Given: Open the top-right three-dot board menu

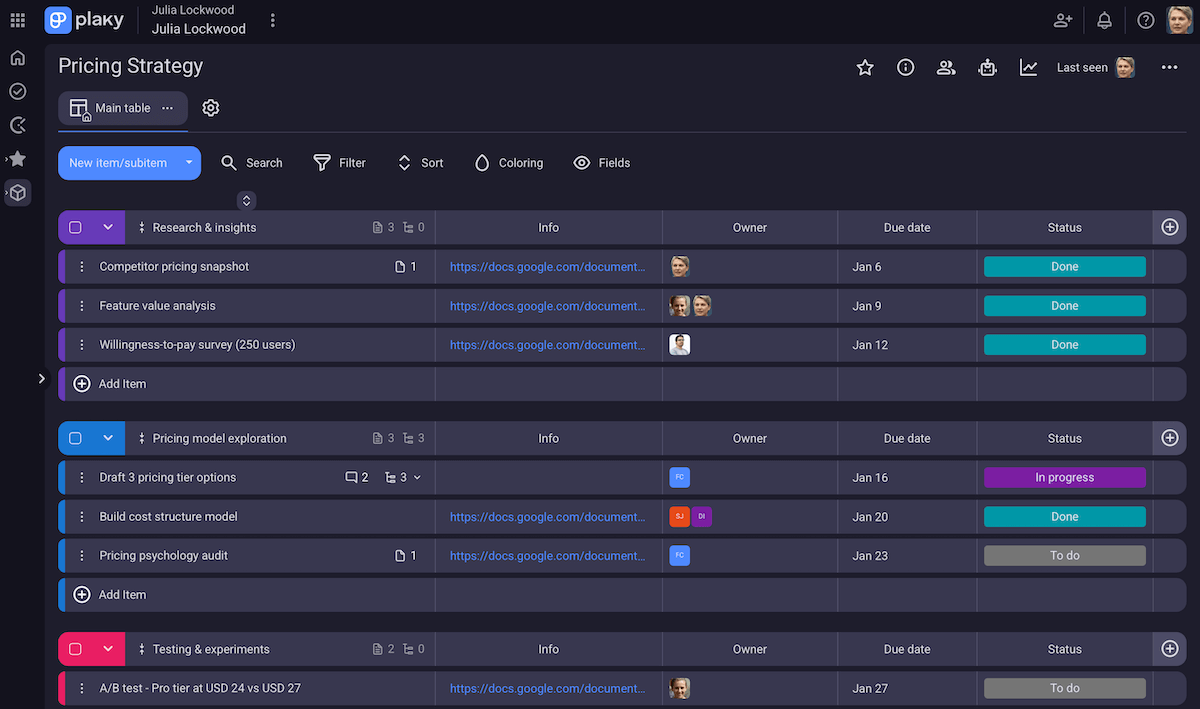Looking at the screenshot, I should point(1168,67).
